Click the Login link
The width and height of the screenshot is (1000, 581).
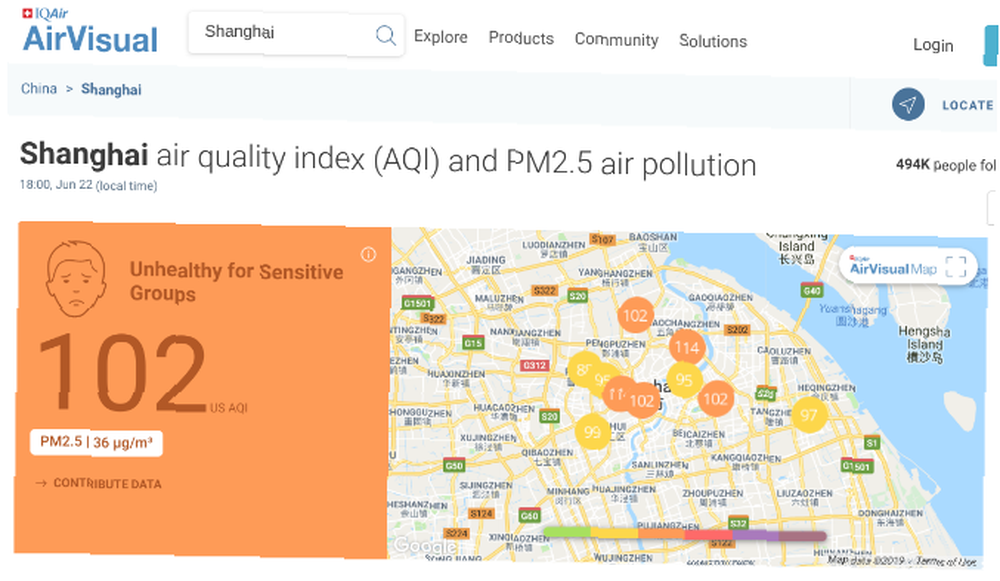point(933,45)
